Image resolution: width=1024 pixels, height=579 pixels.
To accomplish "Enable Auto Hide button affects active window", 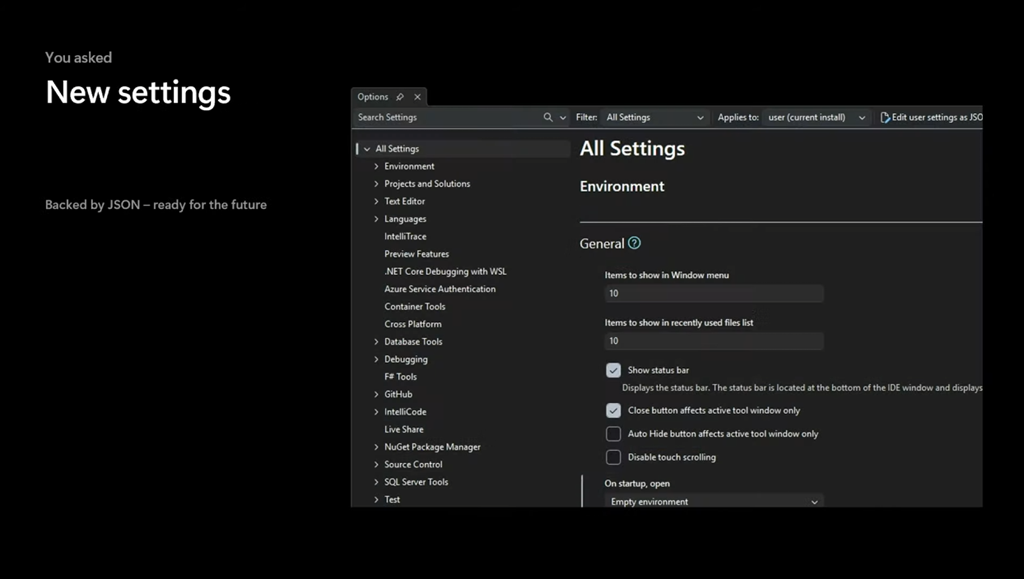I will 613,434.
